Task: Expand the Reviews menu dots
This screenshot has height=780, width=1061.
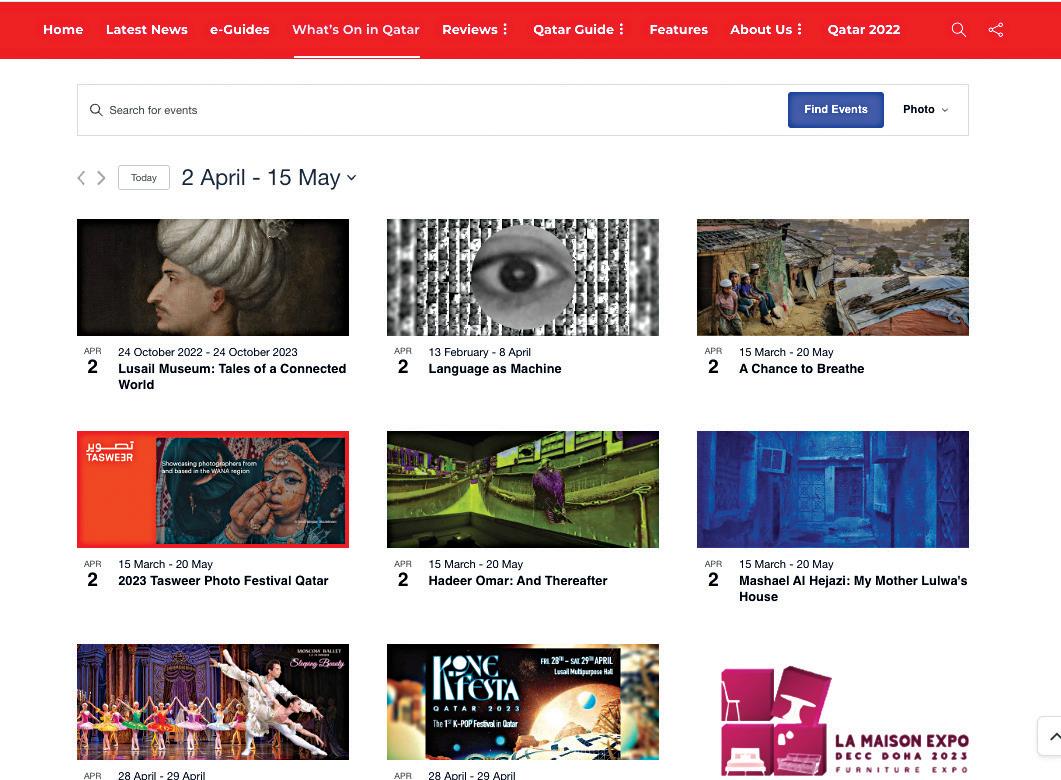Action: point(505,30)
